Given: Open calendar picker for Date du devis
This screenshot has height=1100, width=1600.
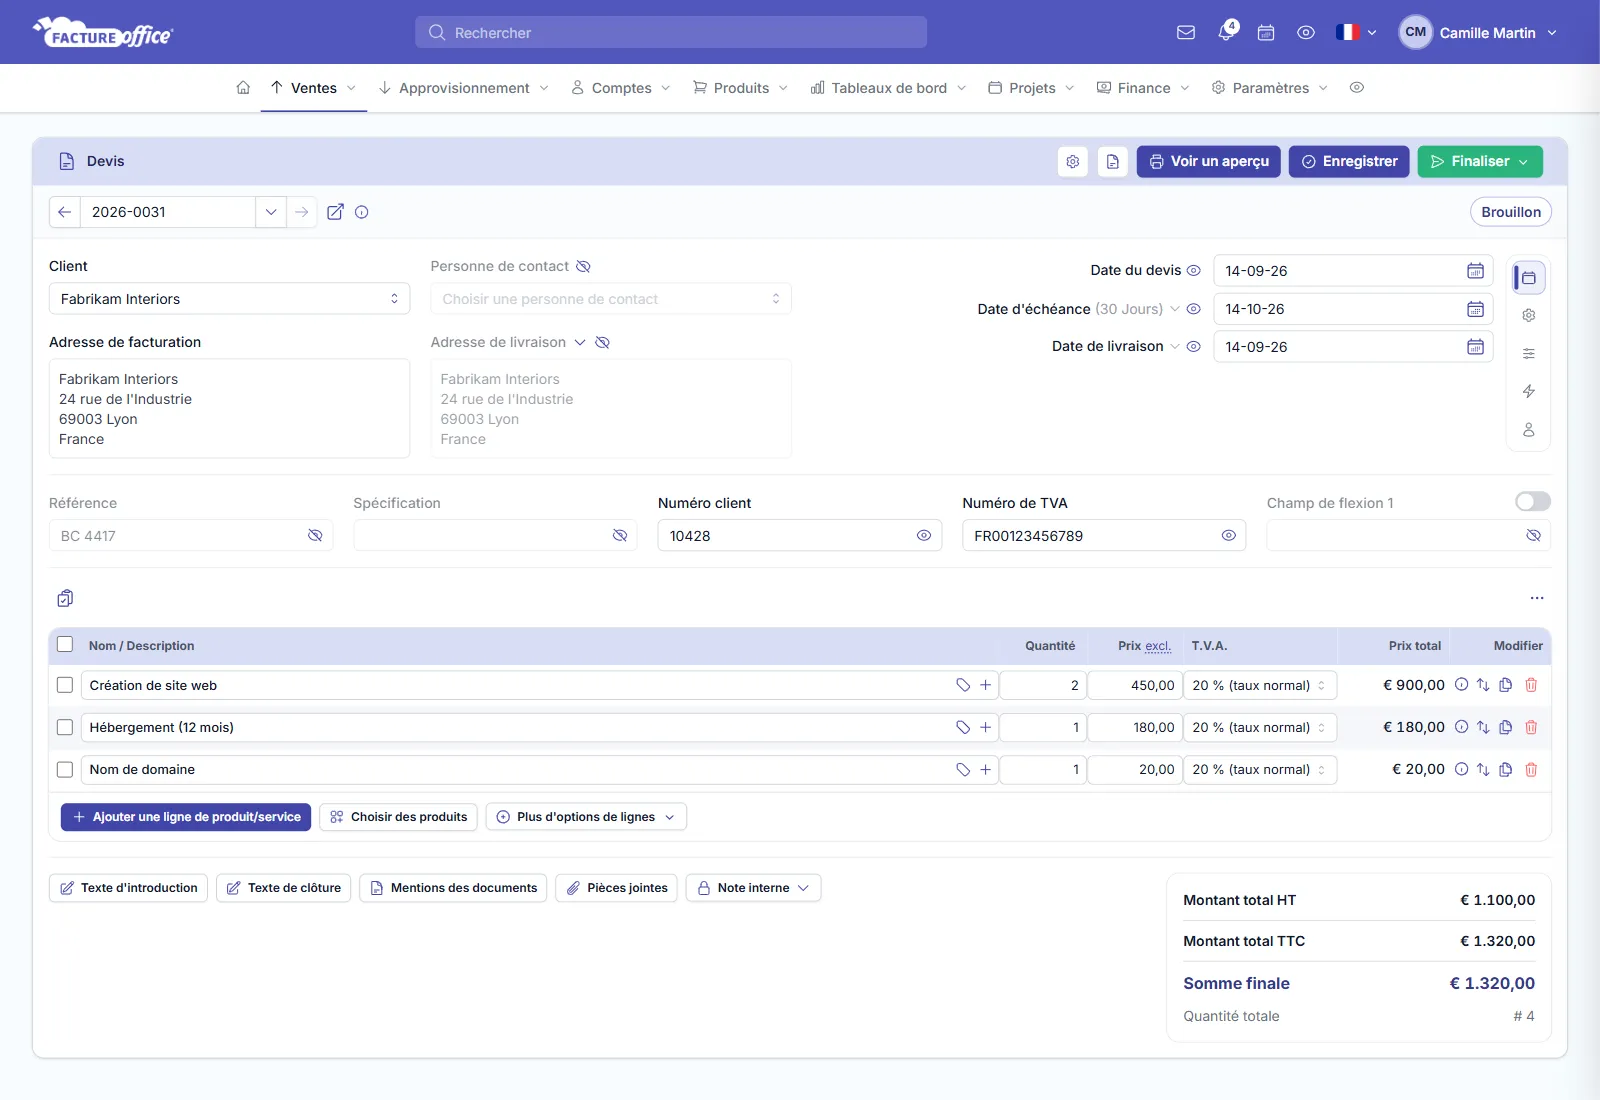Looking at the screenshot, I should [1475, 271].
